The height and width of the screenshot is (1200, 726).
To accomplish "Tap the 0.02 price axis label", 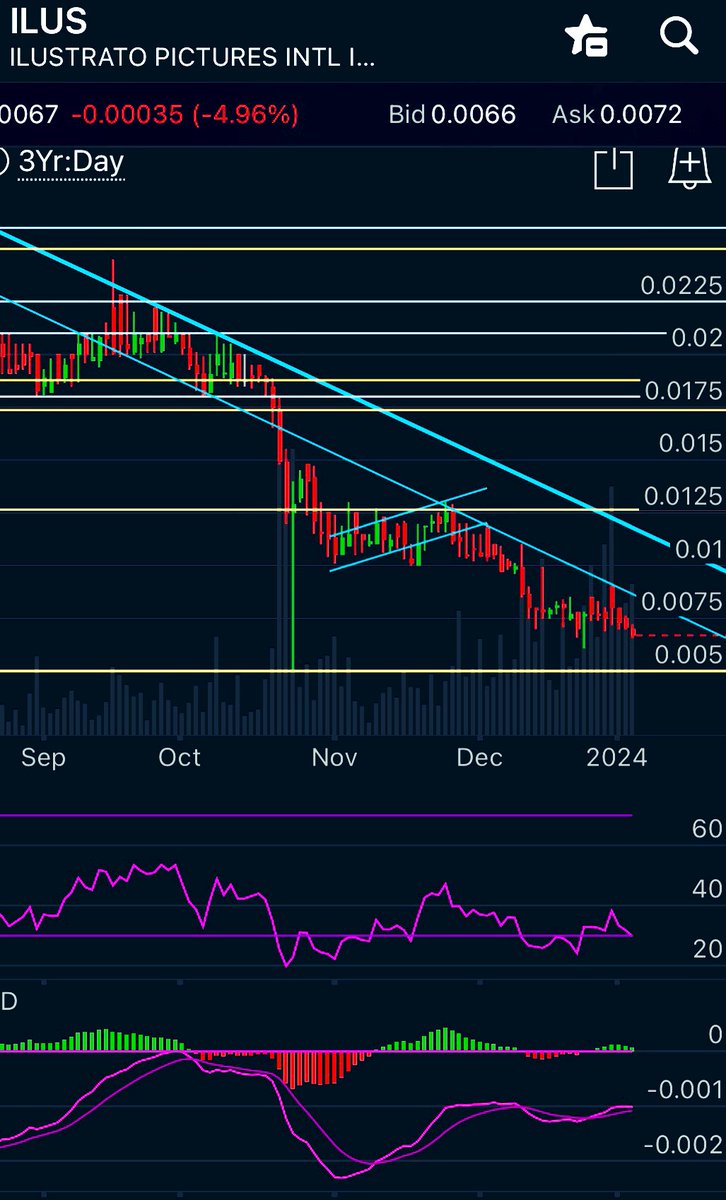I will (x=696, y=338).
